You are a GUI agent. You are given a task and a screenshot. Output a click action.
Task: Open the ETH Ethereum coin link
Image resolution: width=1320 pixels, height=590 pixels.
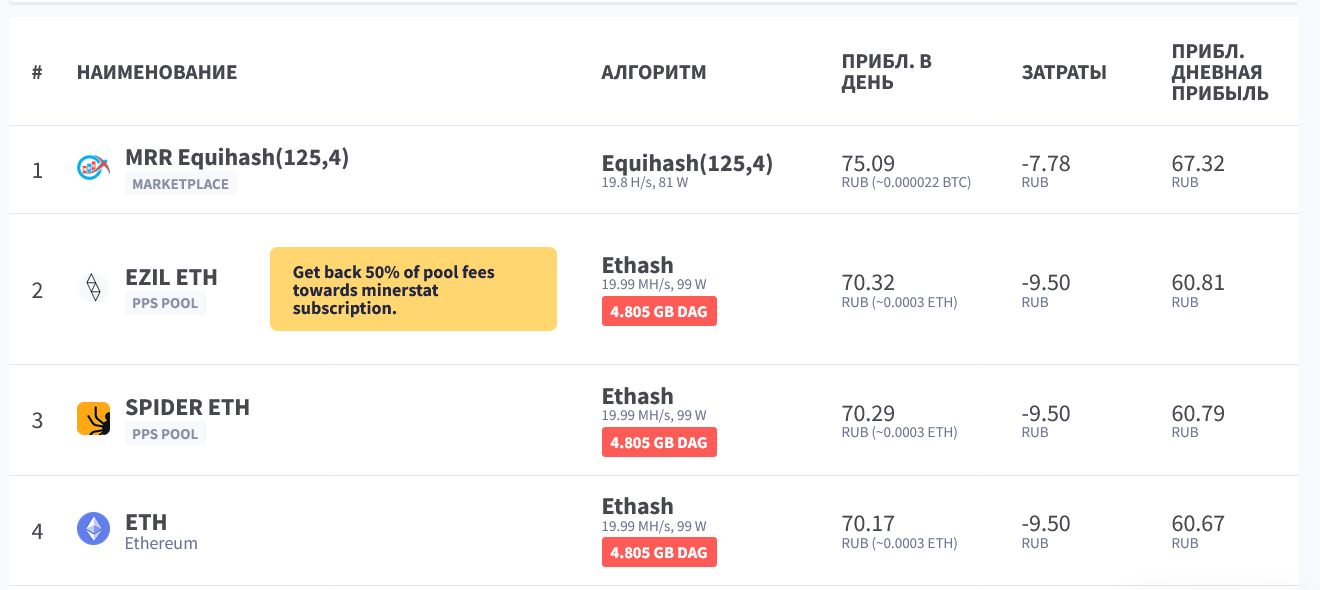[x=146, y=522]
